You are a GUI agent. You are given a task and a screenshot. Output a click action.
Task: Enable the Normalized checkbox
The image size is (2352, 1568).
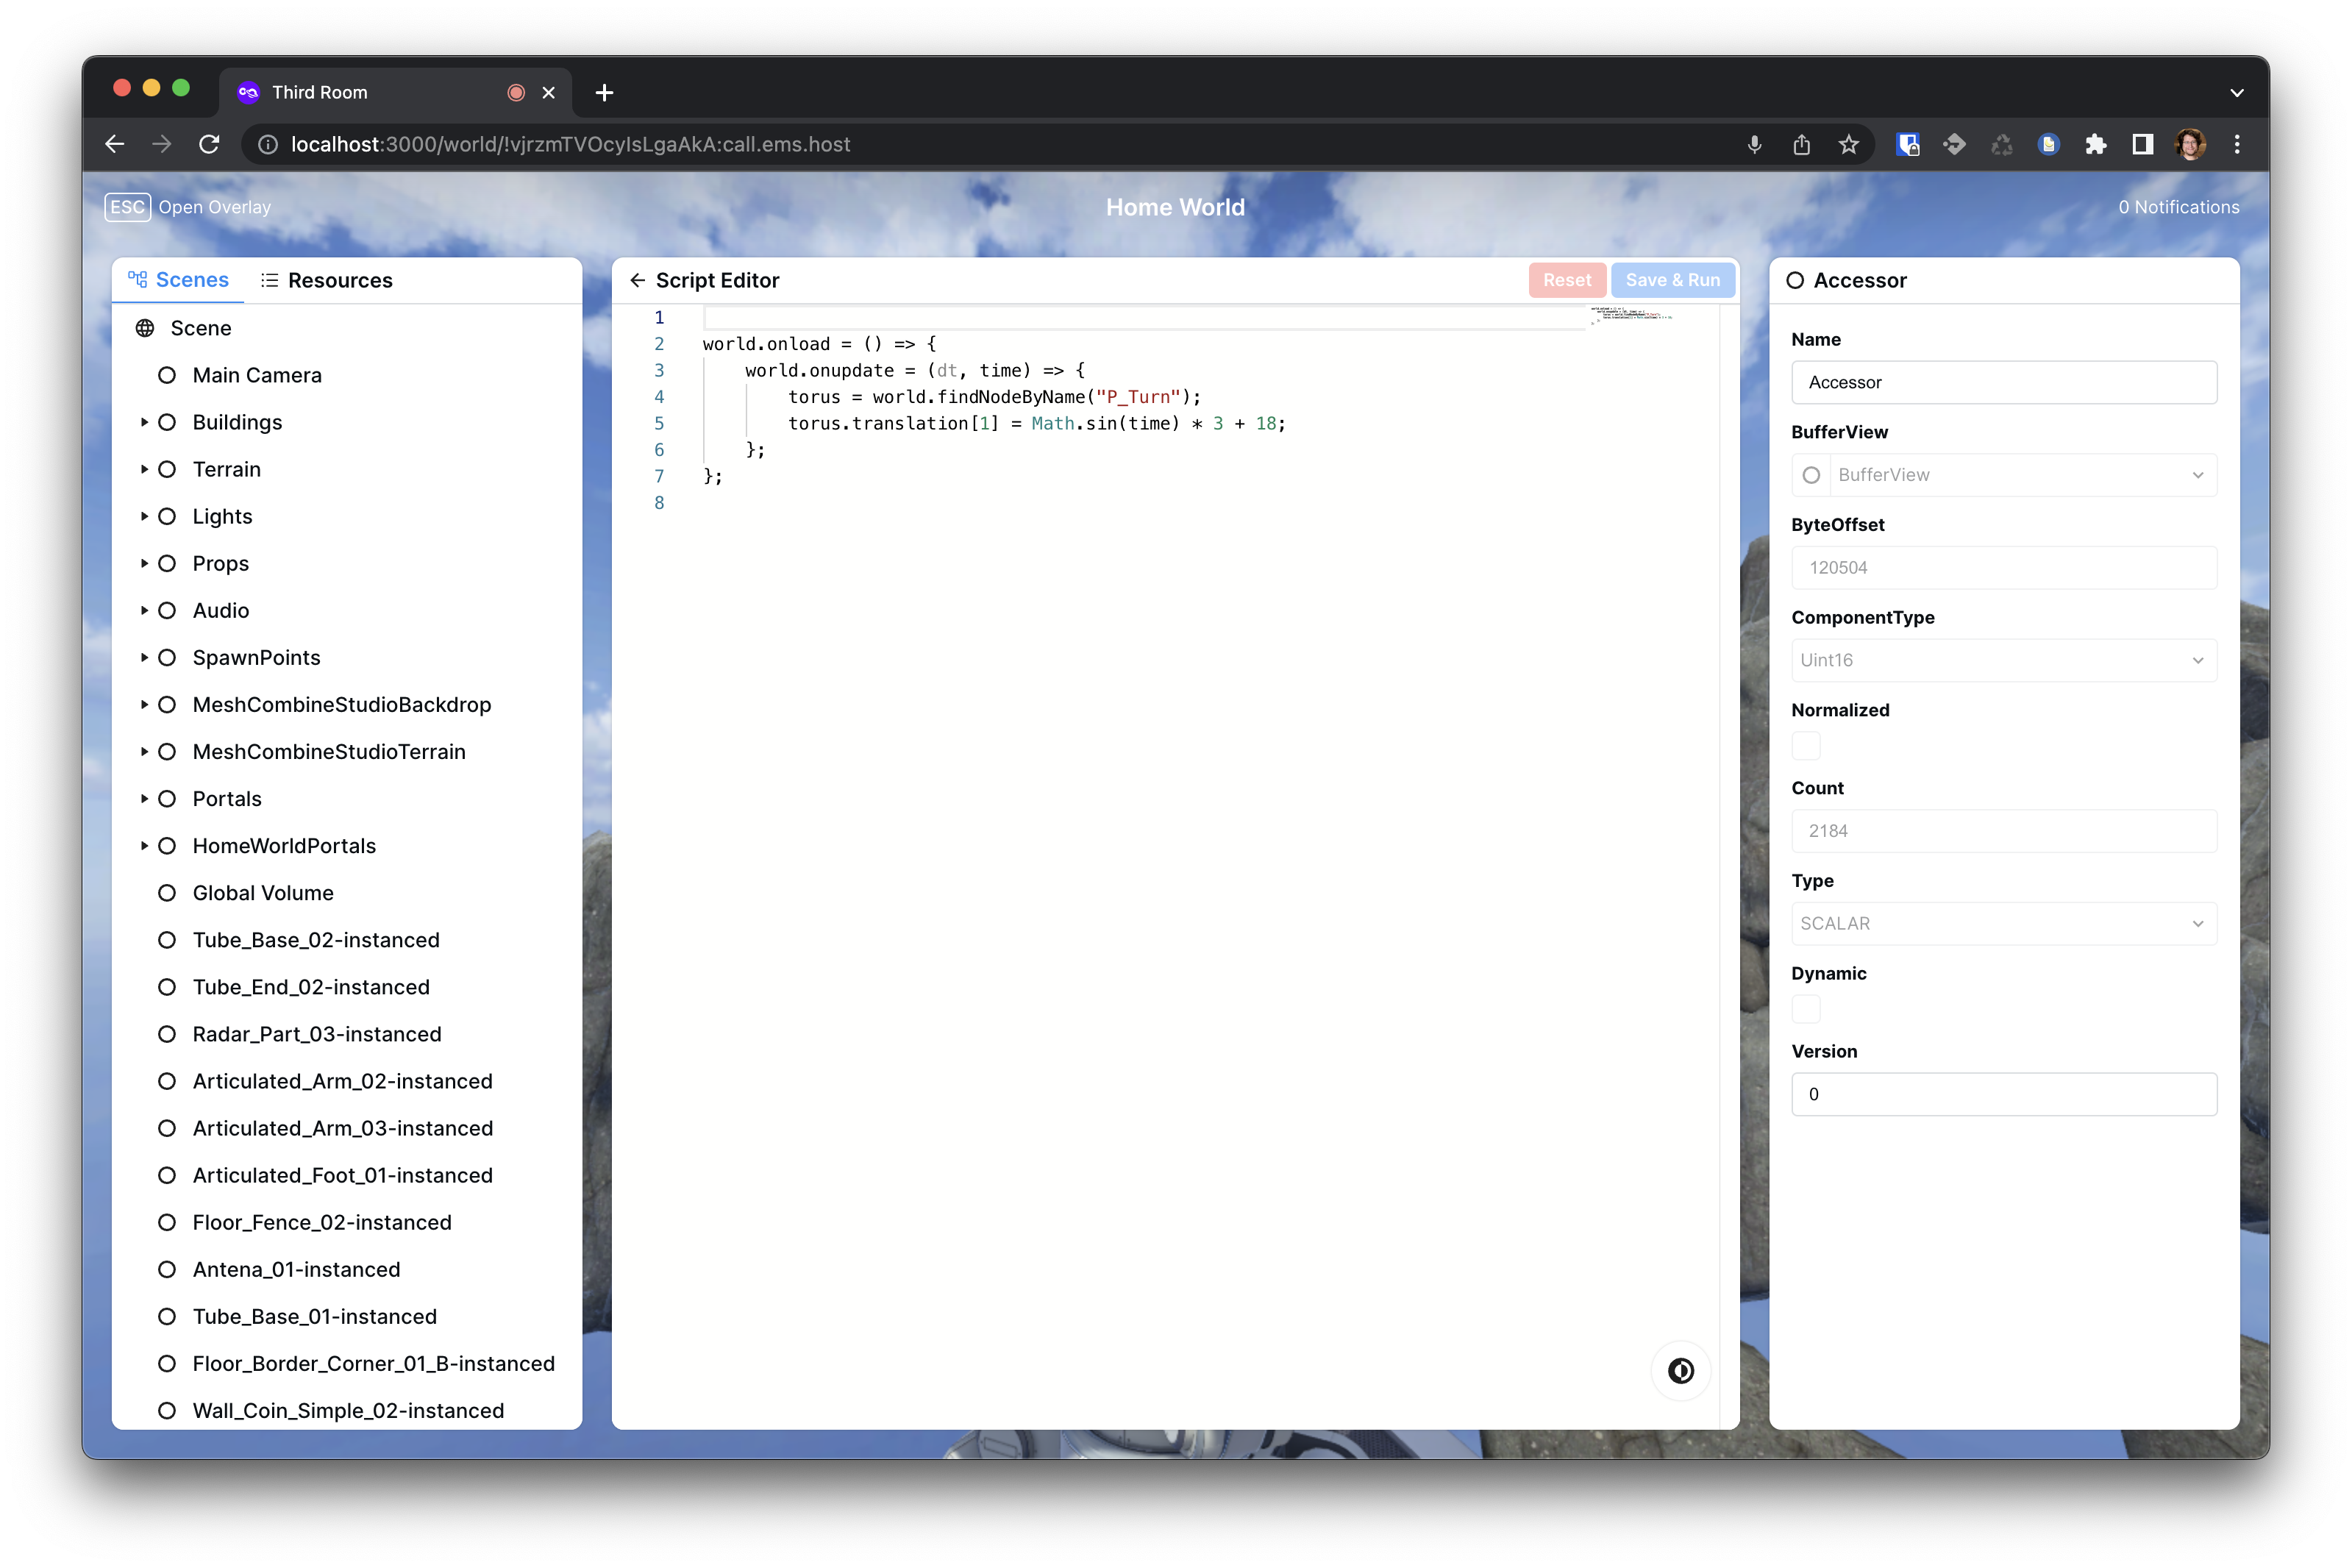tap(1806, 745)
